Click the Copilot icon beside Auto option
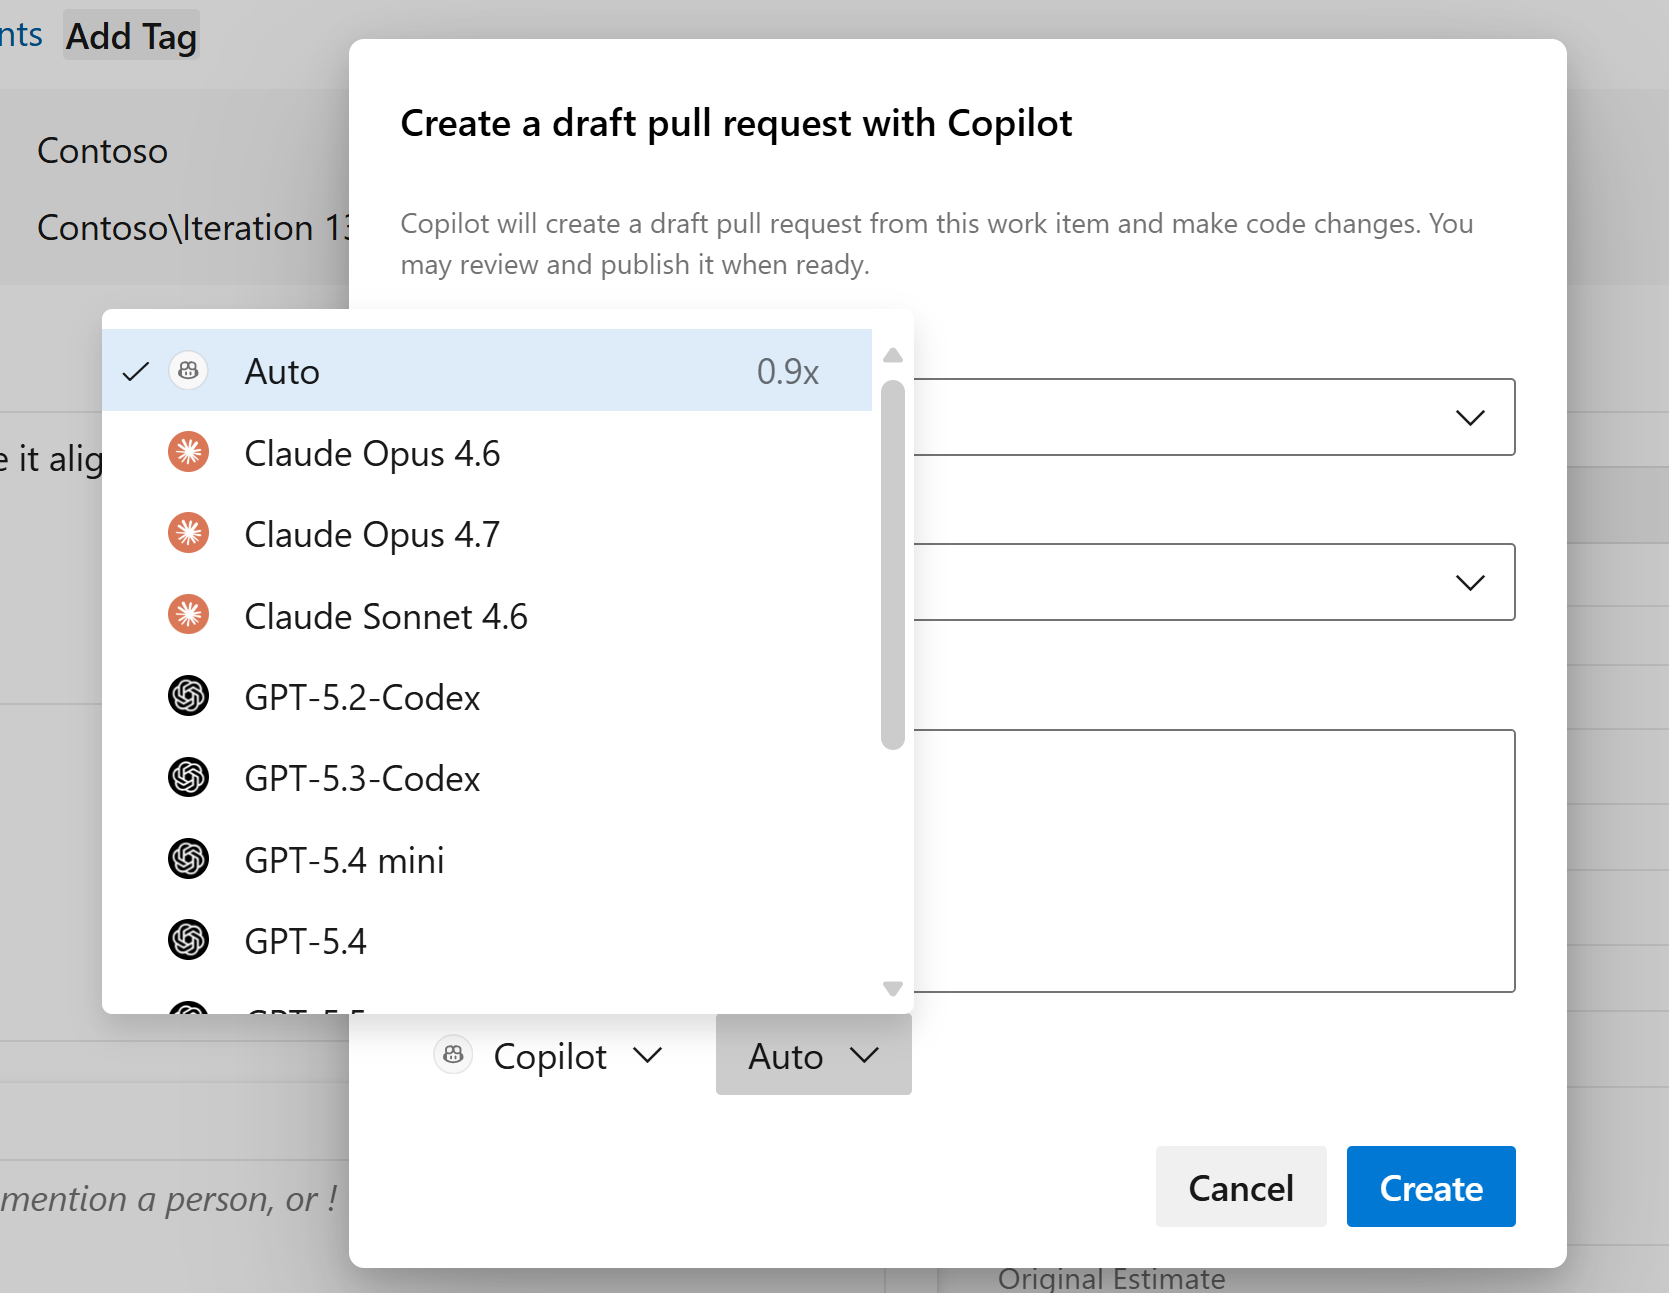Image resolution: width=1669 pixels, height=1293 pixels. pyautogui.click(x=188, y=371)
